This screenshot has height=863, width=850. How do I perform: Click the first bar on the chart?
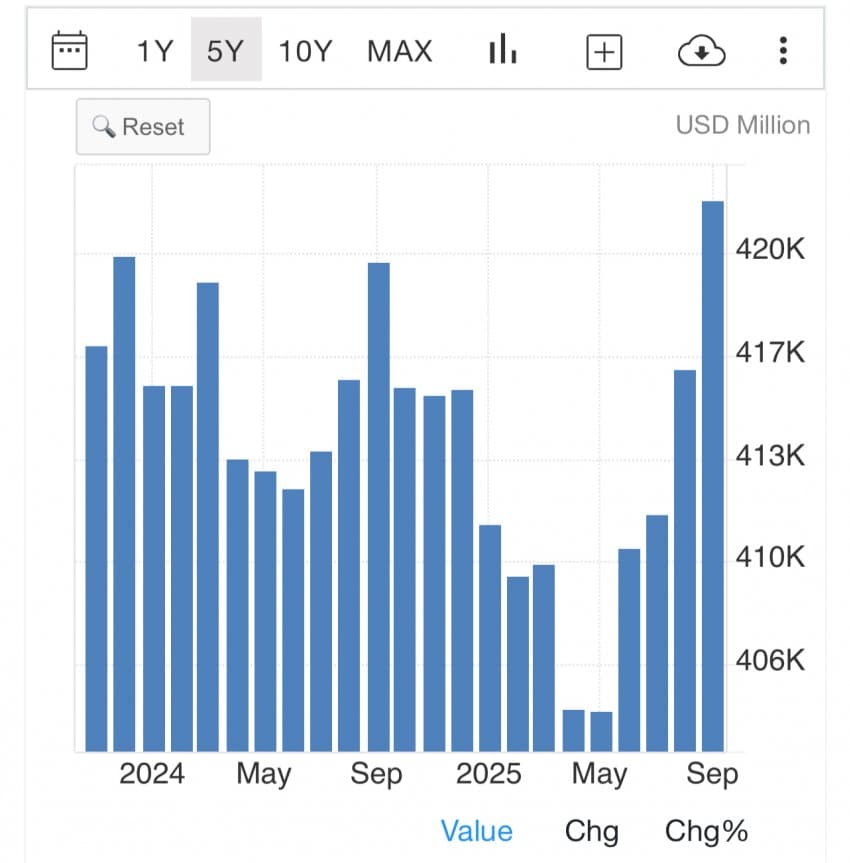96,548
